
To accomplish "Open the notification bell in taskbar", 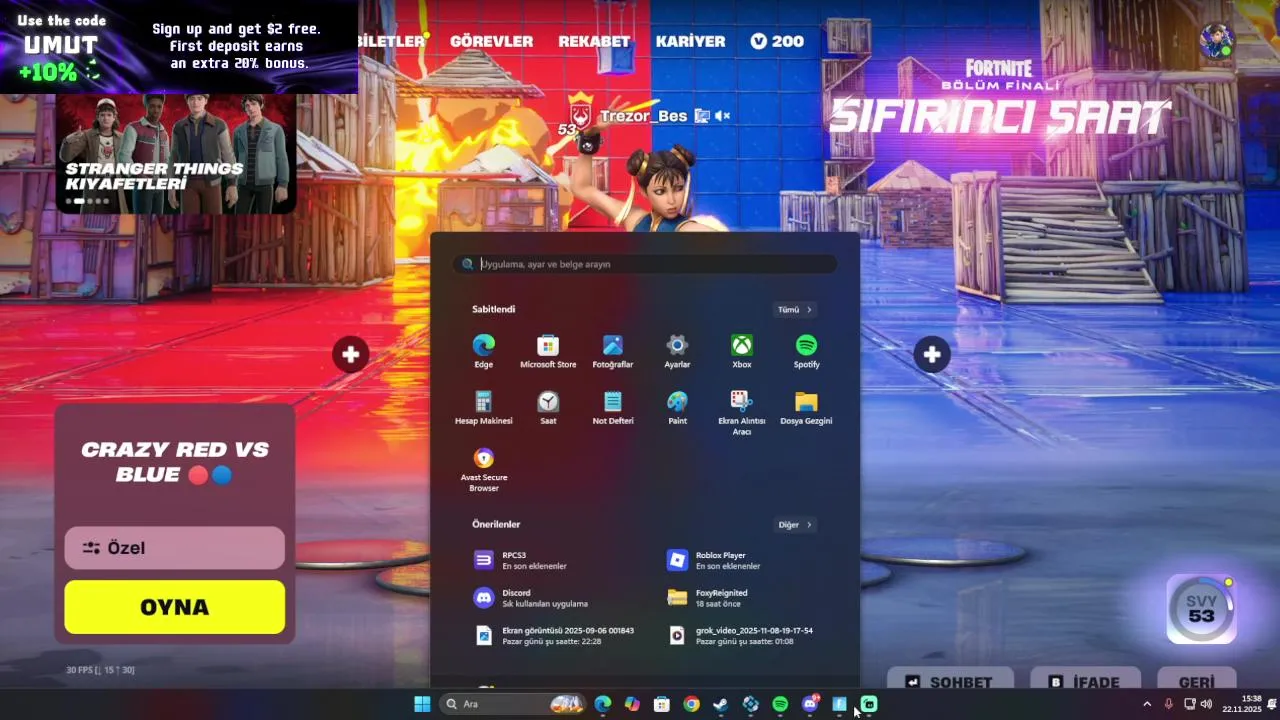I will (1272, 704).
